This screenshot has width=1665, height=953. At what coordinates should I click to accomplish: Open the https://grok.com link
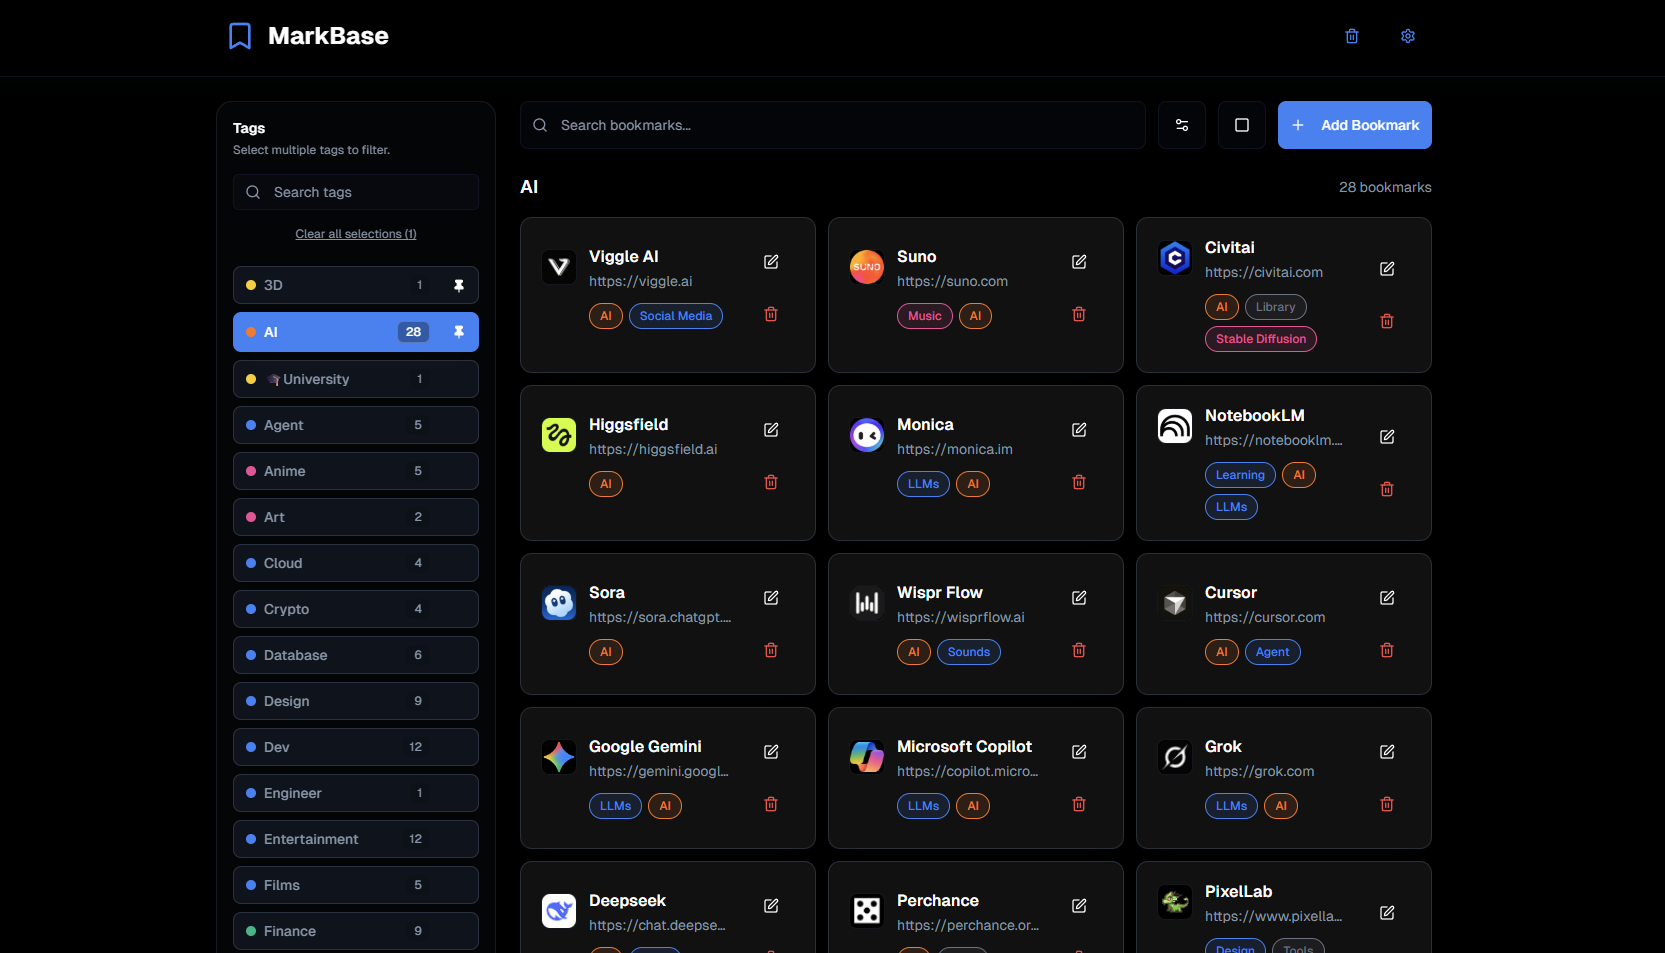pyautogui.click(x=1259, y=771)
